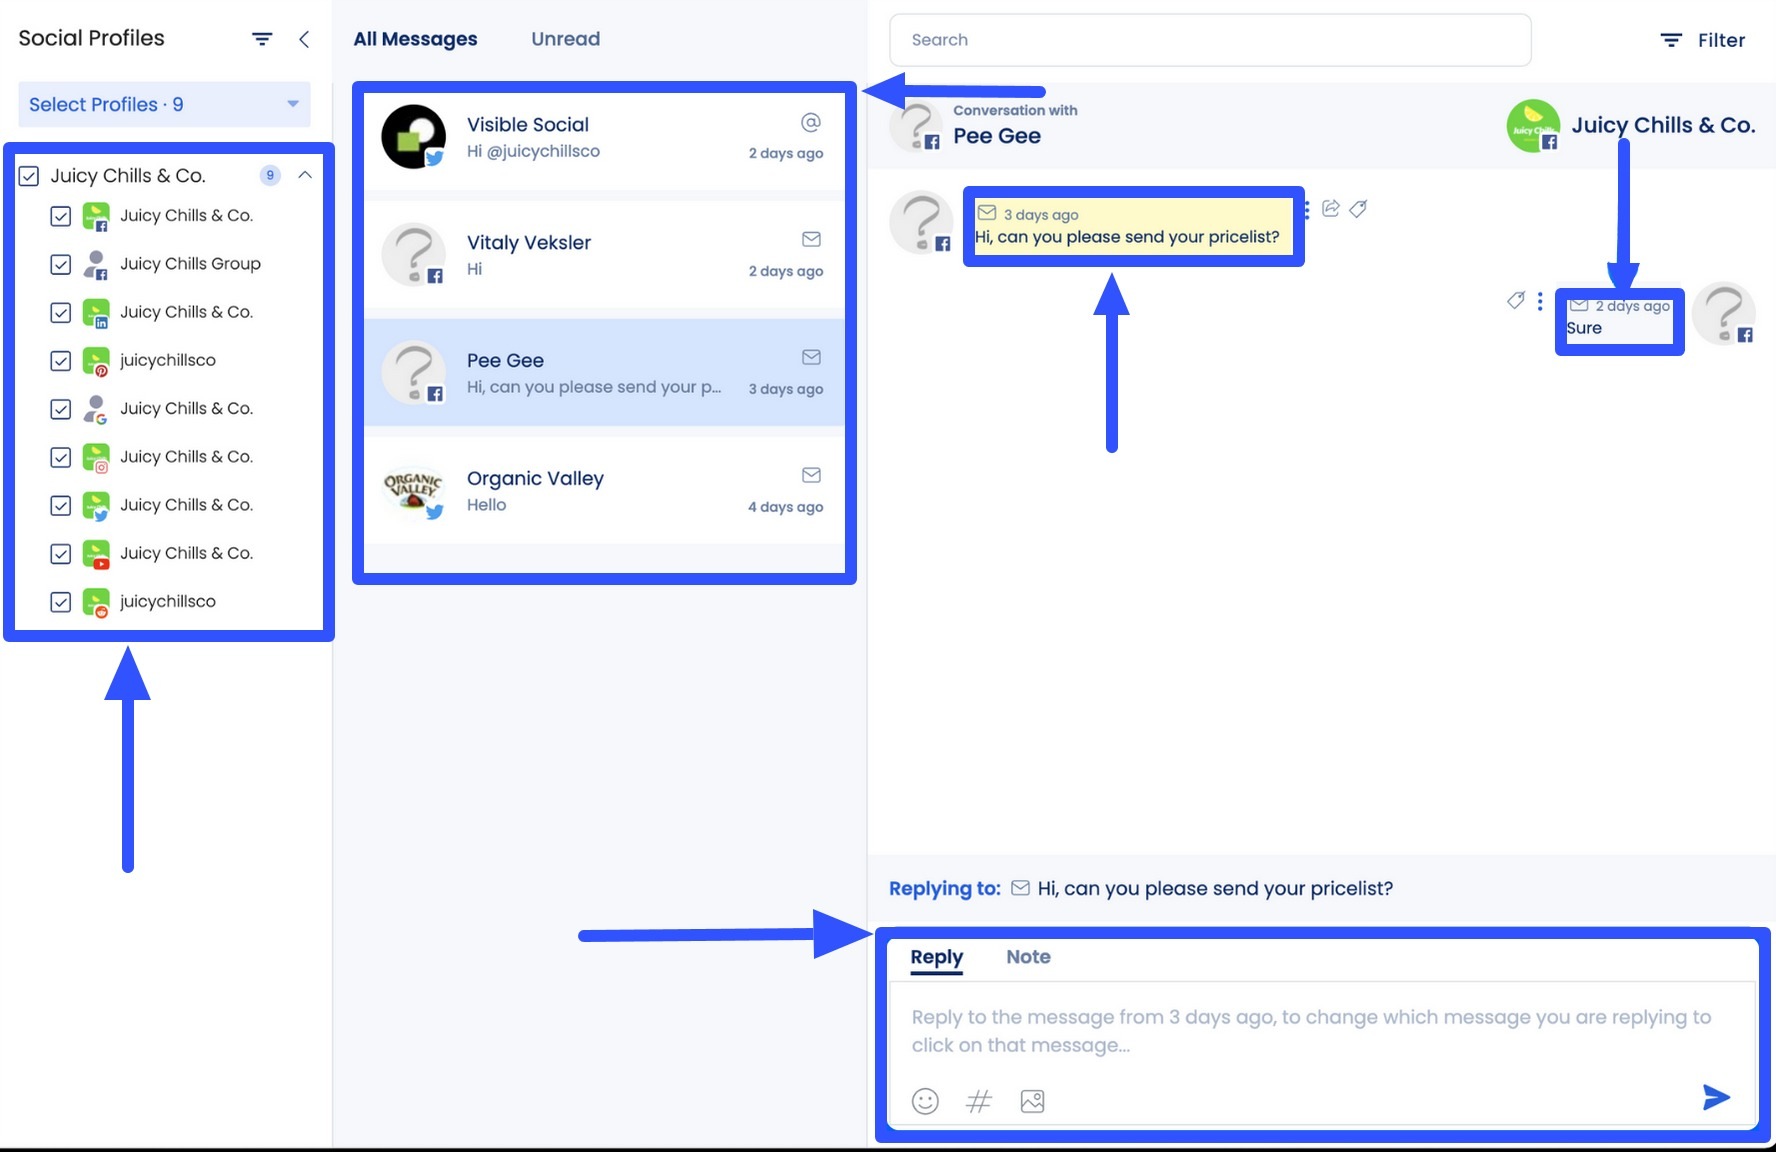Tag the 'Hi, can you please send your pricelist?' message
Image resolution: width=1776 pixels, height=1152 pixels.
(x=1358, y=209)
